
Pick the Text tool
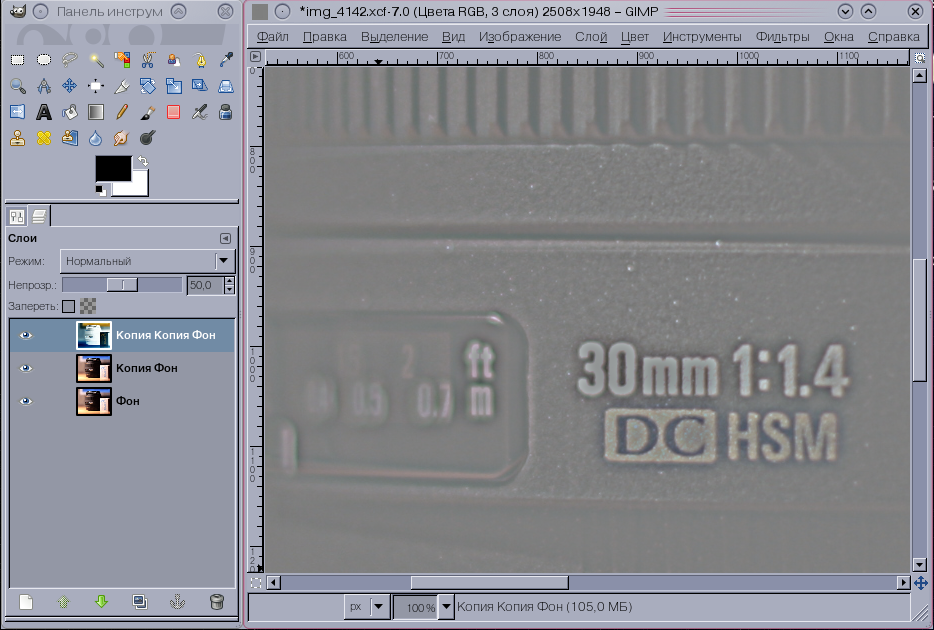pos(44,112)
